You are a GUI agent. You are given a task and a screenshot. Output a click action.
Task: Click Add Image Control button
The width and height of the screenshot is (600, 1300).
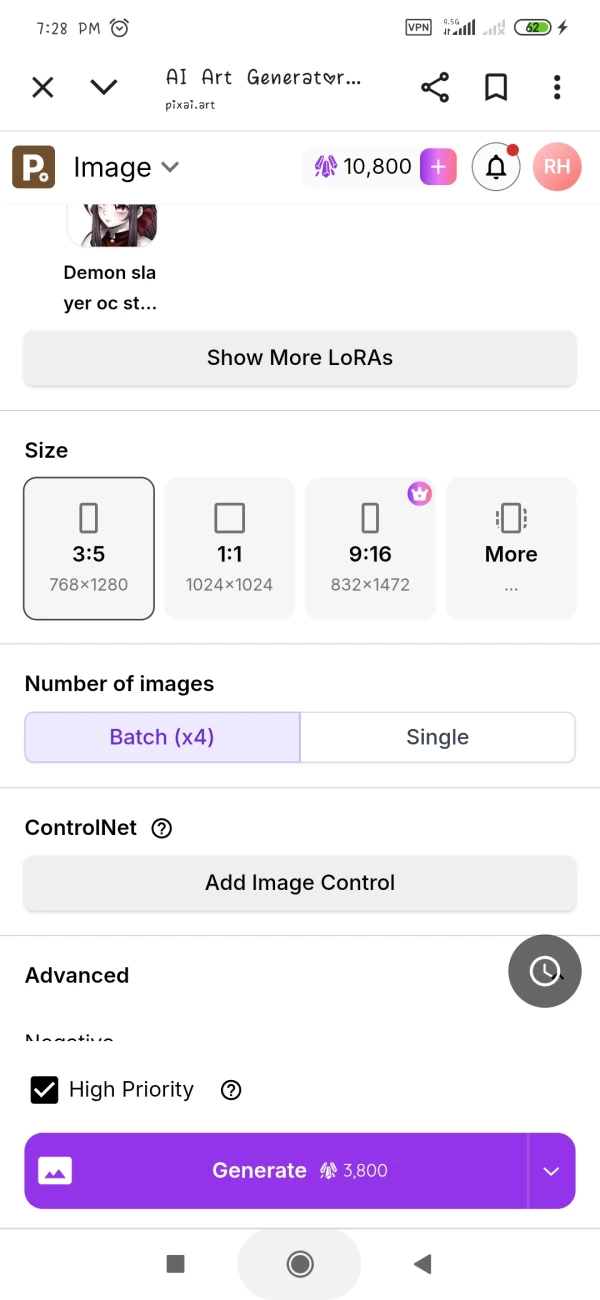coord(300,883)
